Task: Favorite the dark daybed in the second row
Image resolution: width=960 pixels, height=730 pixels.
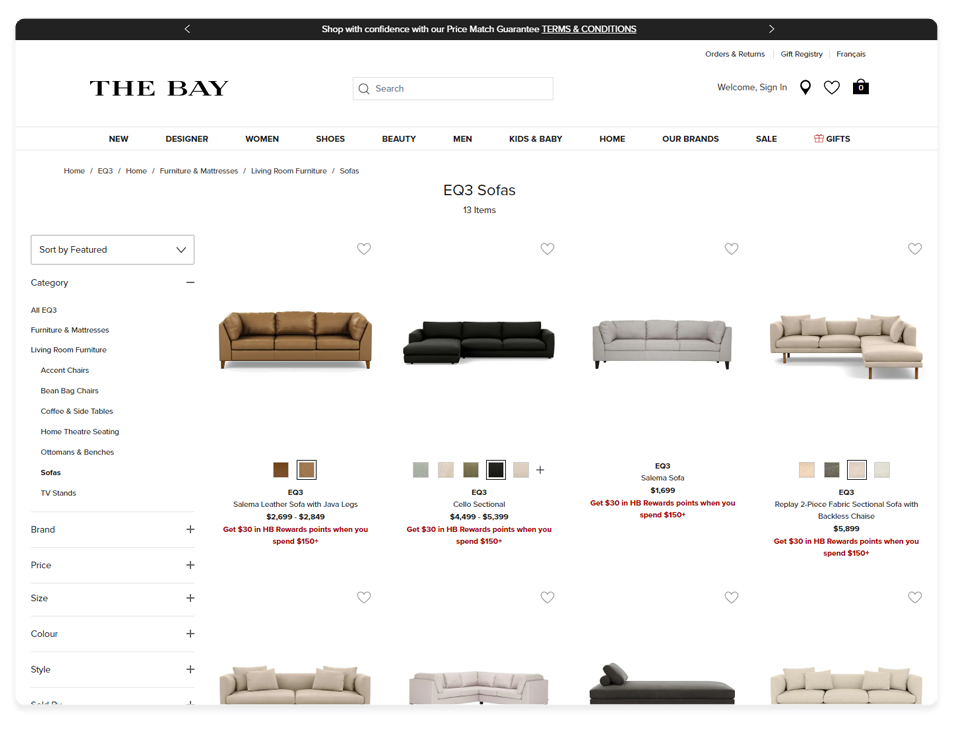Action: pyautogui.click(x=731, y=597)
